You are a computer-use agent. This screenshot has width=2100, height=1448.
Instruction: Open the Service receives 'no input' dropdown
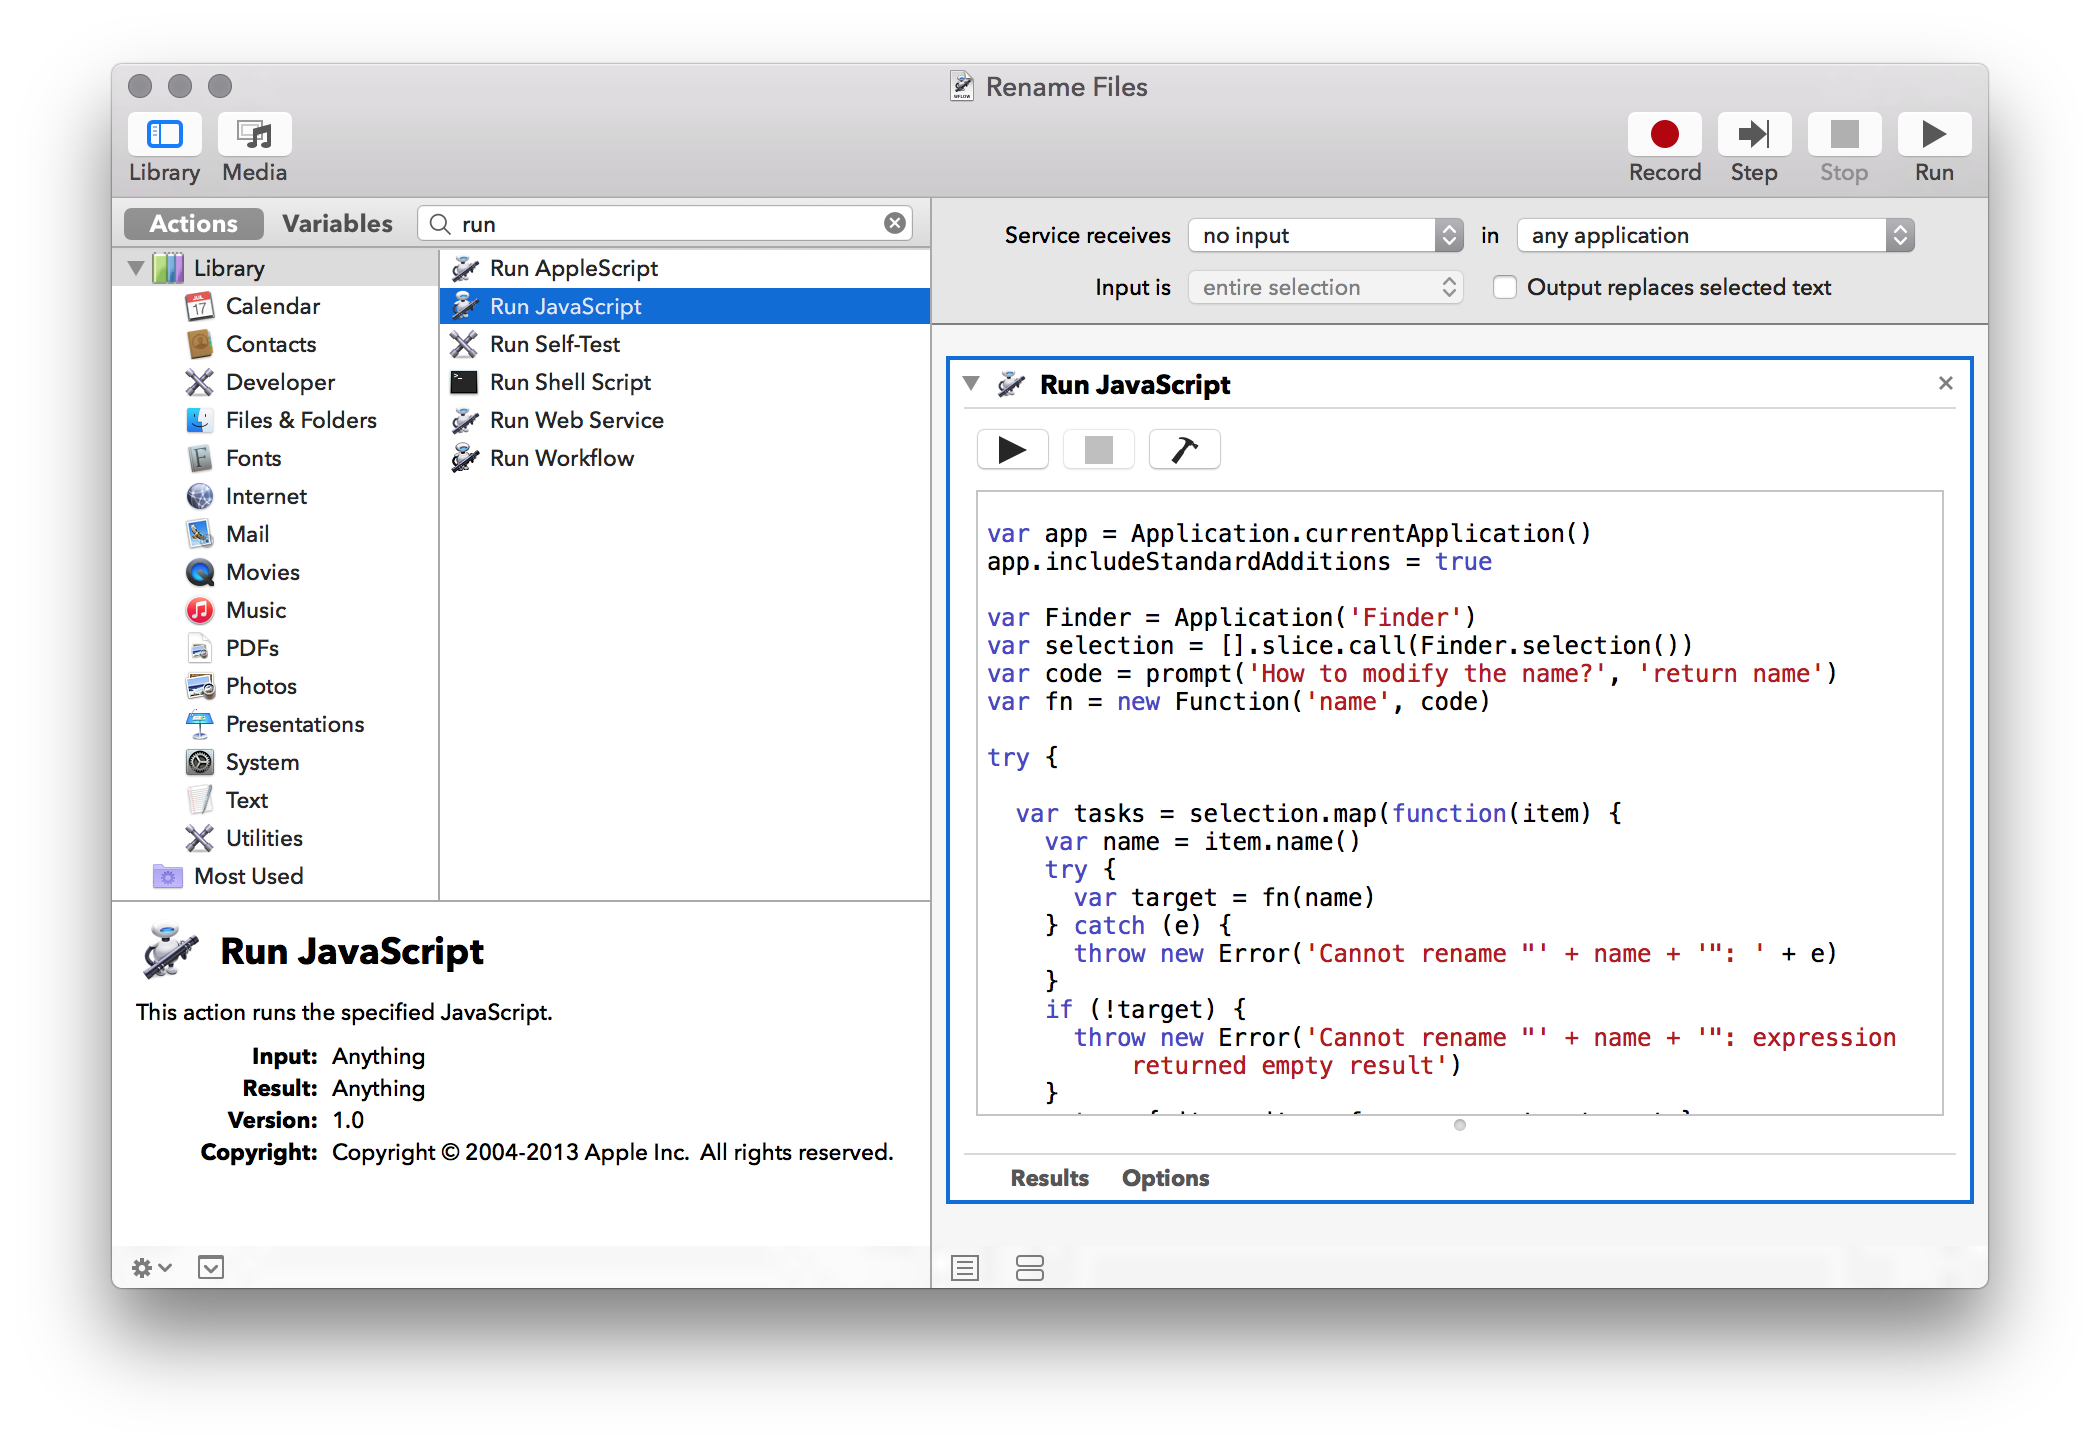[x=1325, y=236]
